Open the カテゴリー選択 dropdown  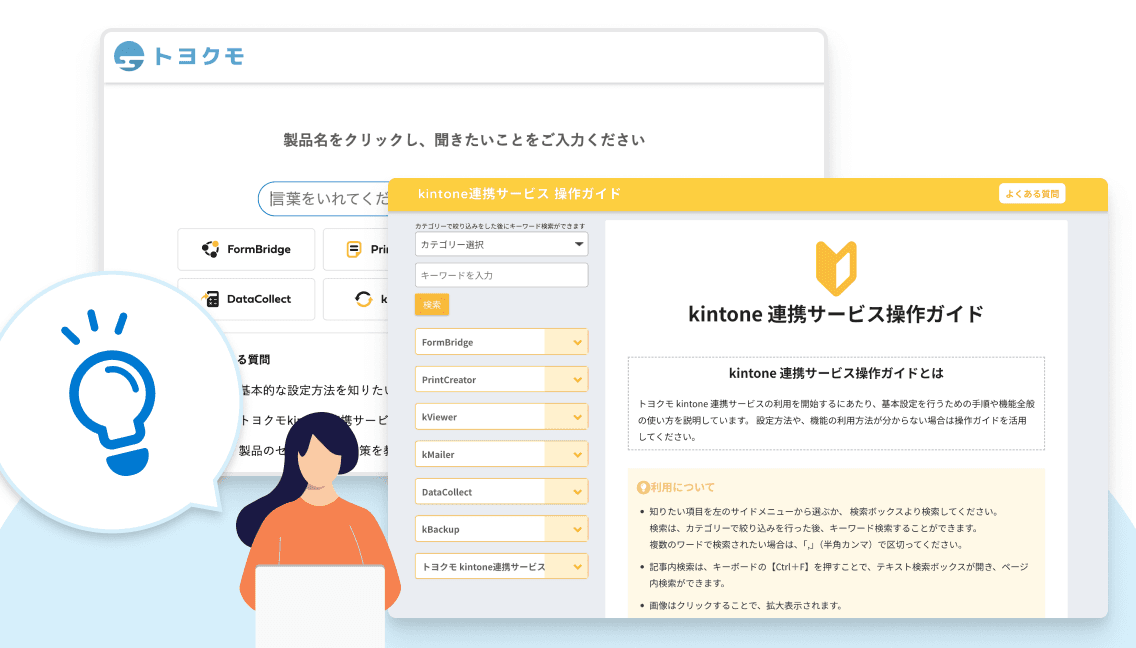pos(501,244)
